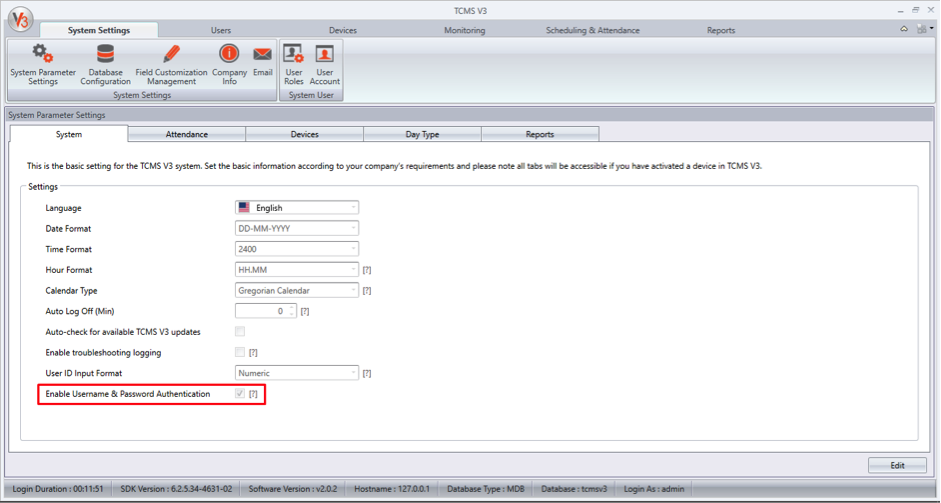Switch to the Users ribbon tab
This screenshot has height=503, width=941.
[221, 30]
